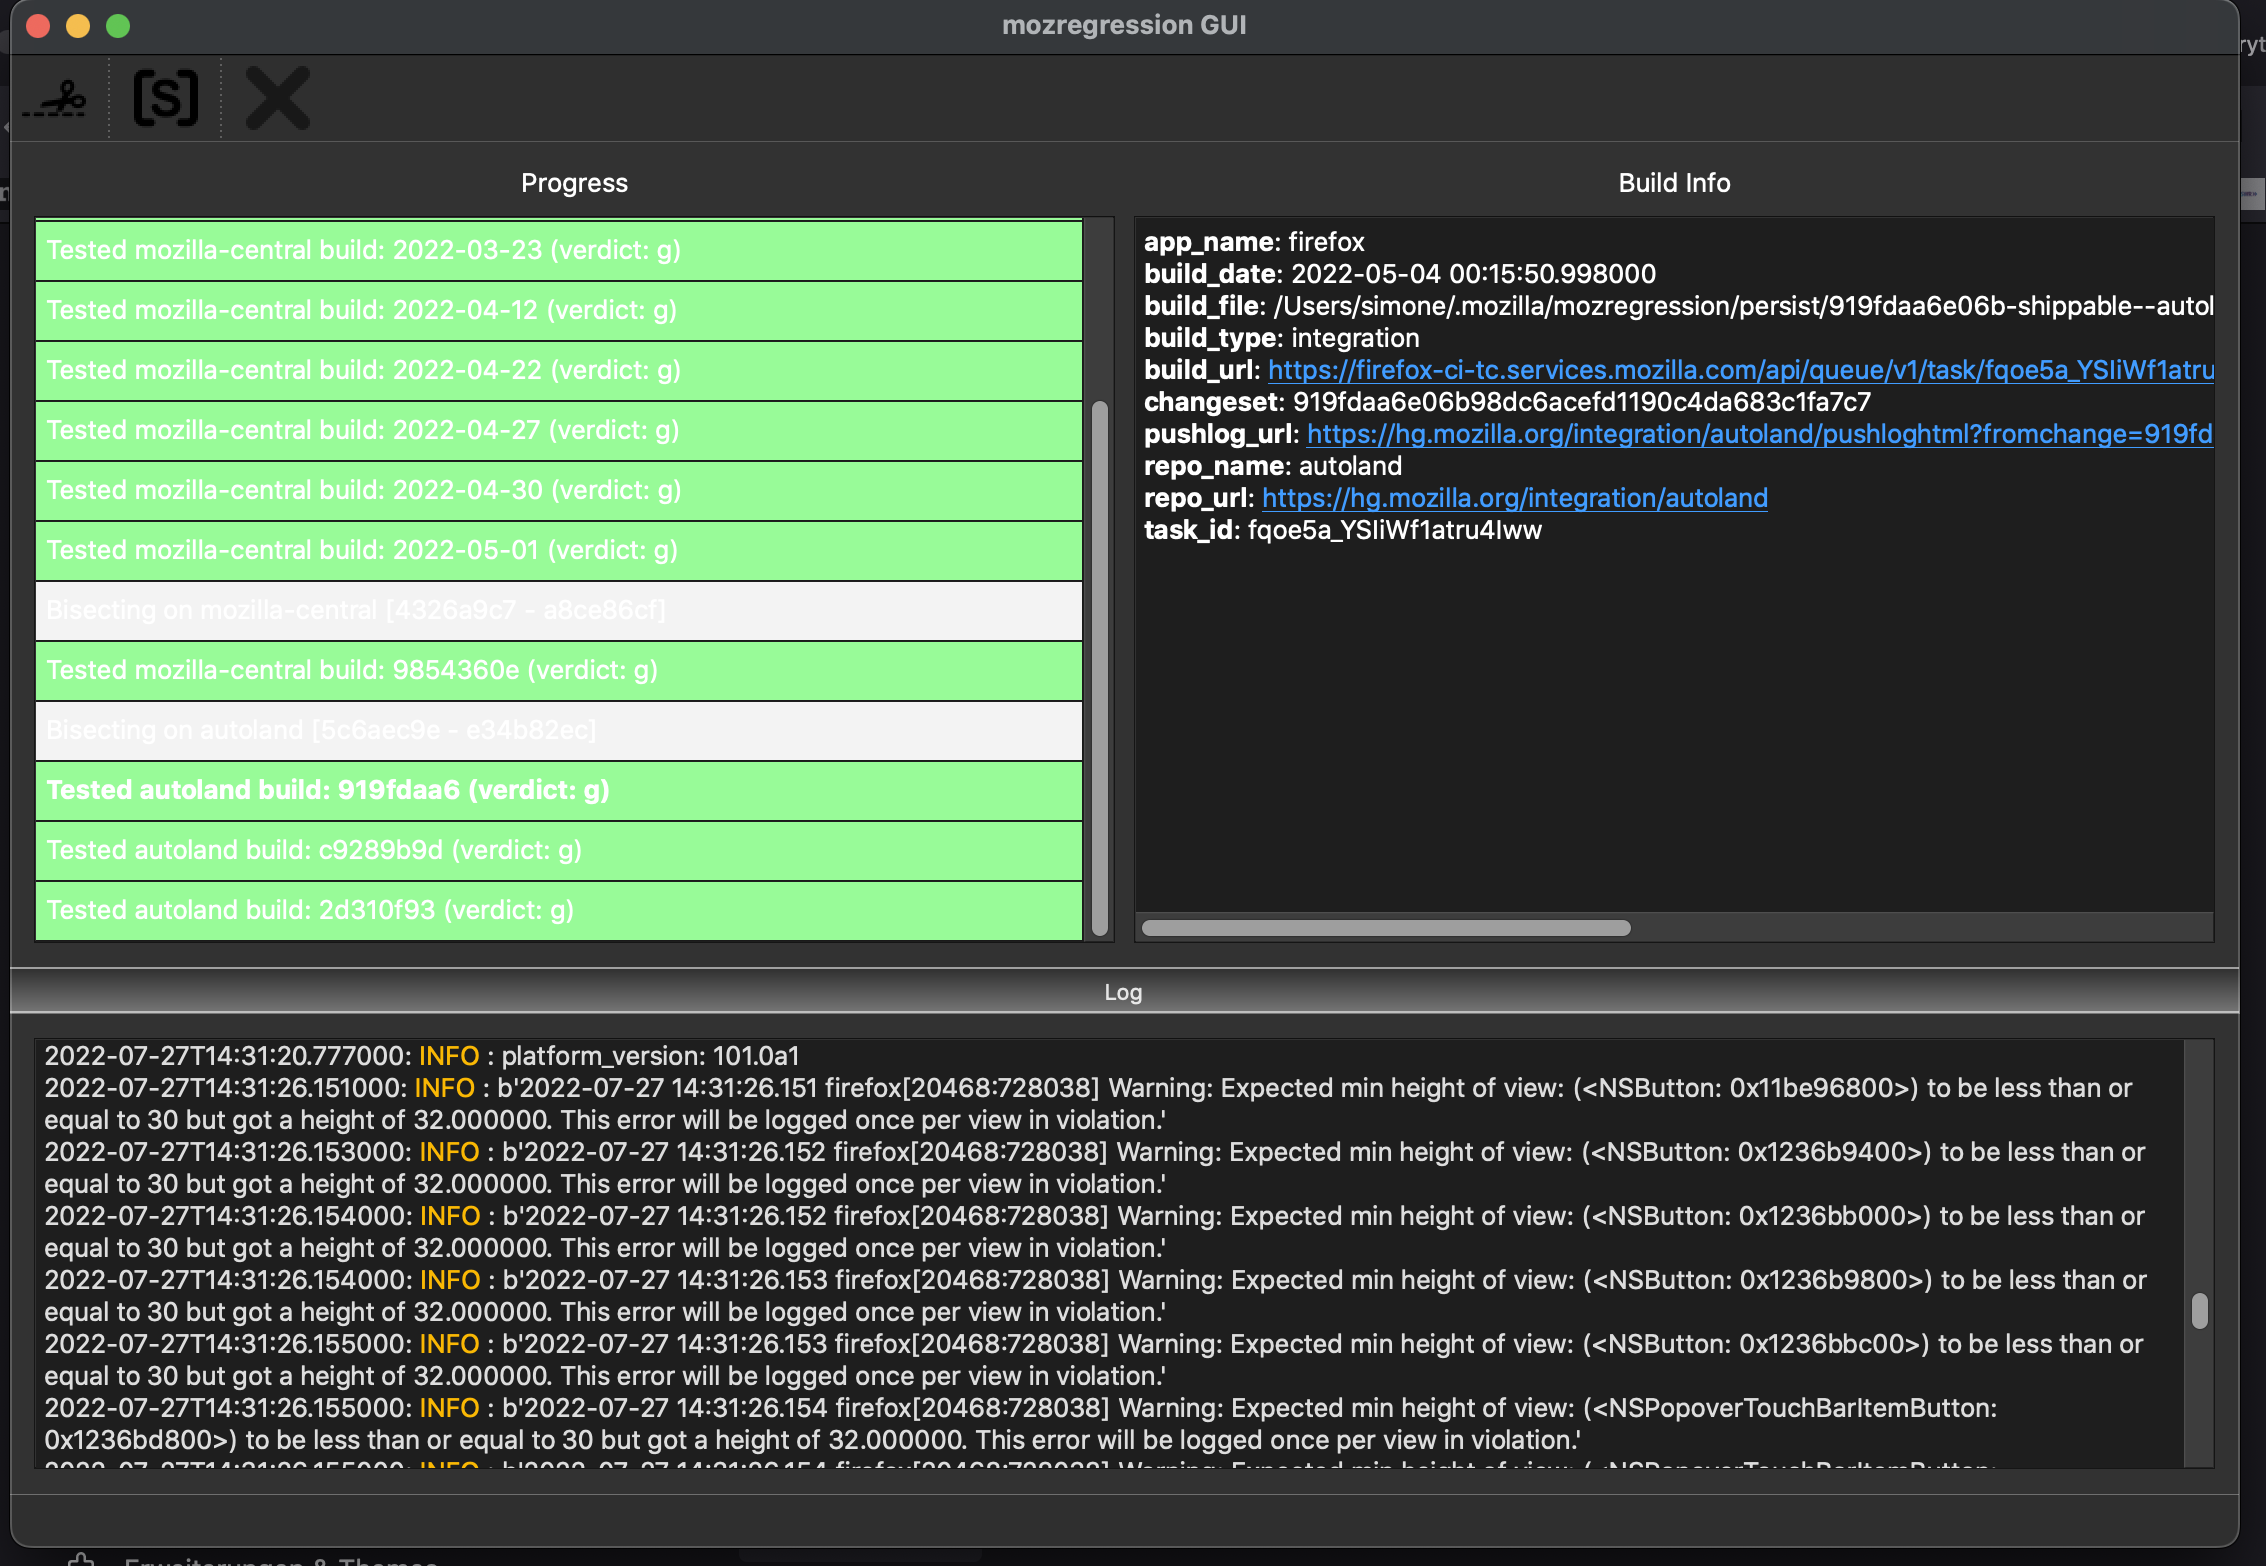The width and height of the screenshot is (2266, 1566).
Task: Select the 2022-04-22 mozilla-central build row
Action: (558, 370)
